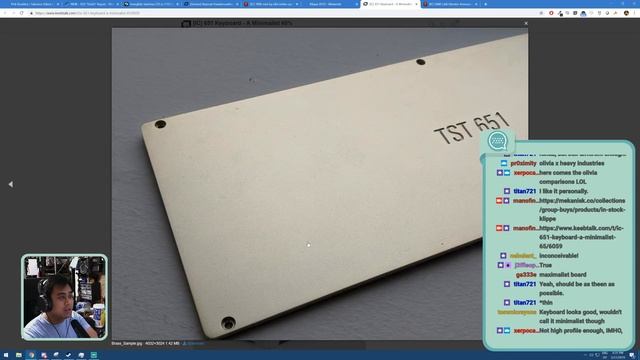Click the 'olivia x heavy industries' chat message
This screenshot has width=640, height=360.
click(571, 163)
